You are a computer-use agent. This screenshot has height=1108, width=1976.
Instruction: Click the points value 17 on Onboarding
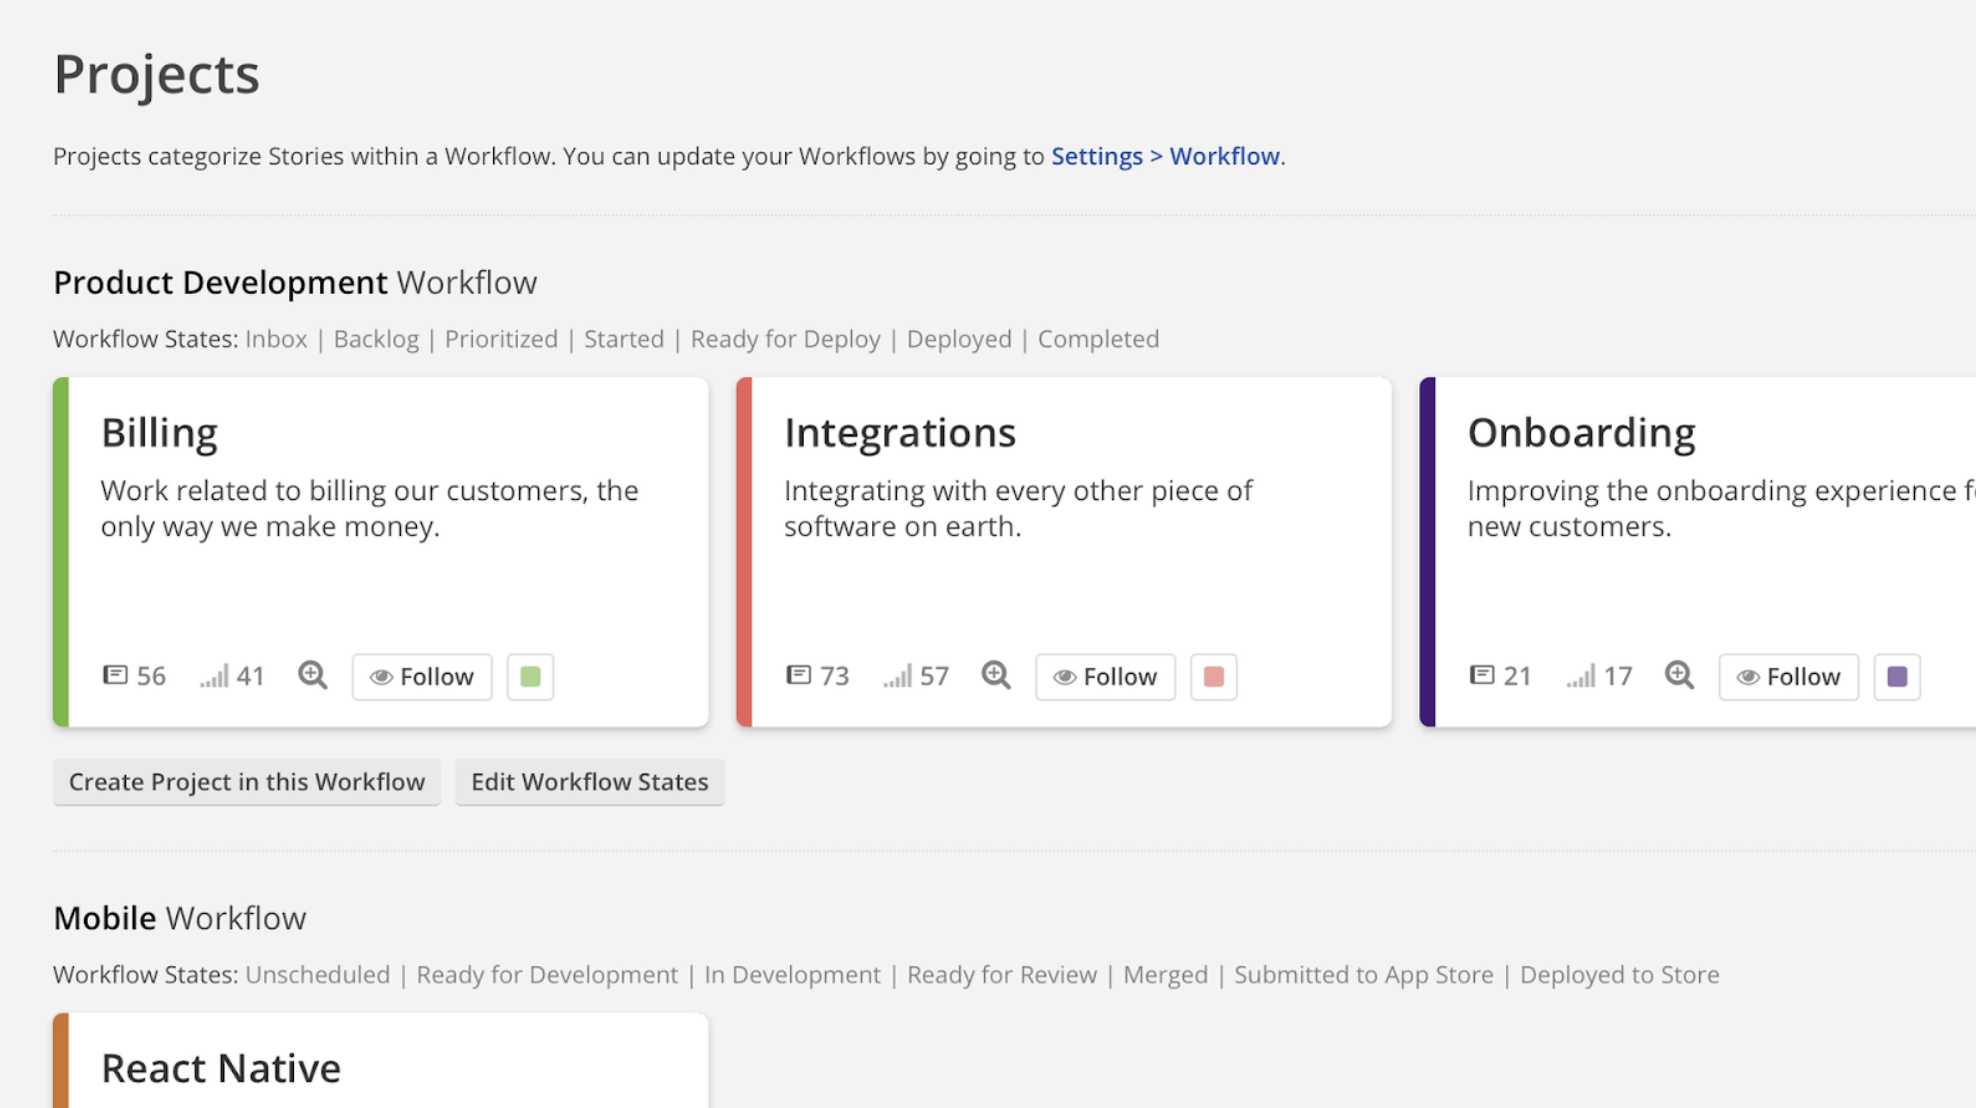[1618, 677]
